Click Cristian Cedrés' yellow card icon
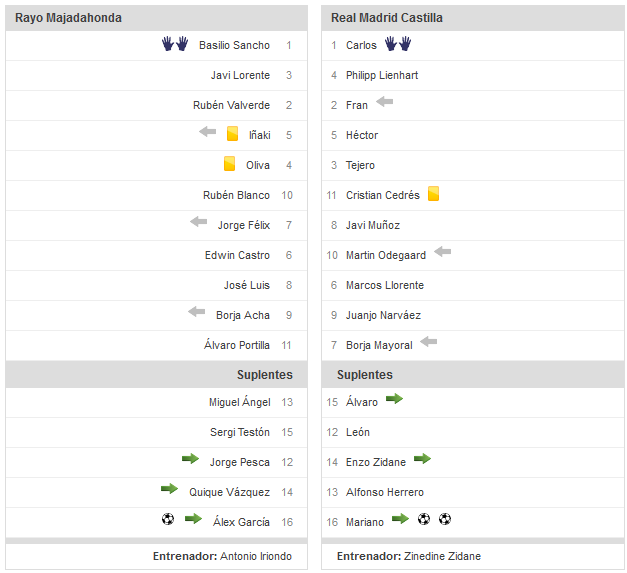Screen dimensions: 627x573 click(x=434, y=194)
